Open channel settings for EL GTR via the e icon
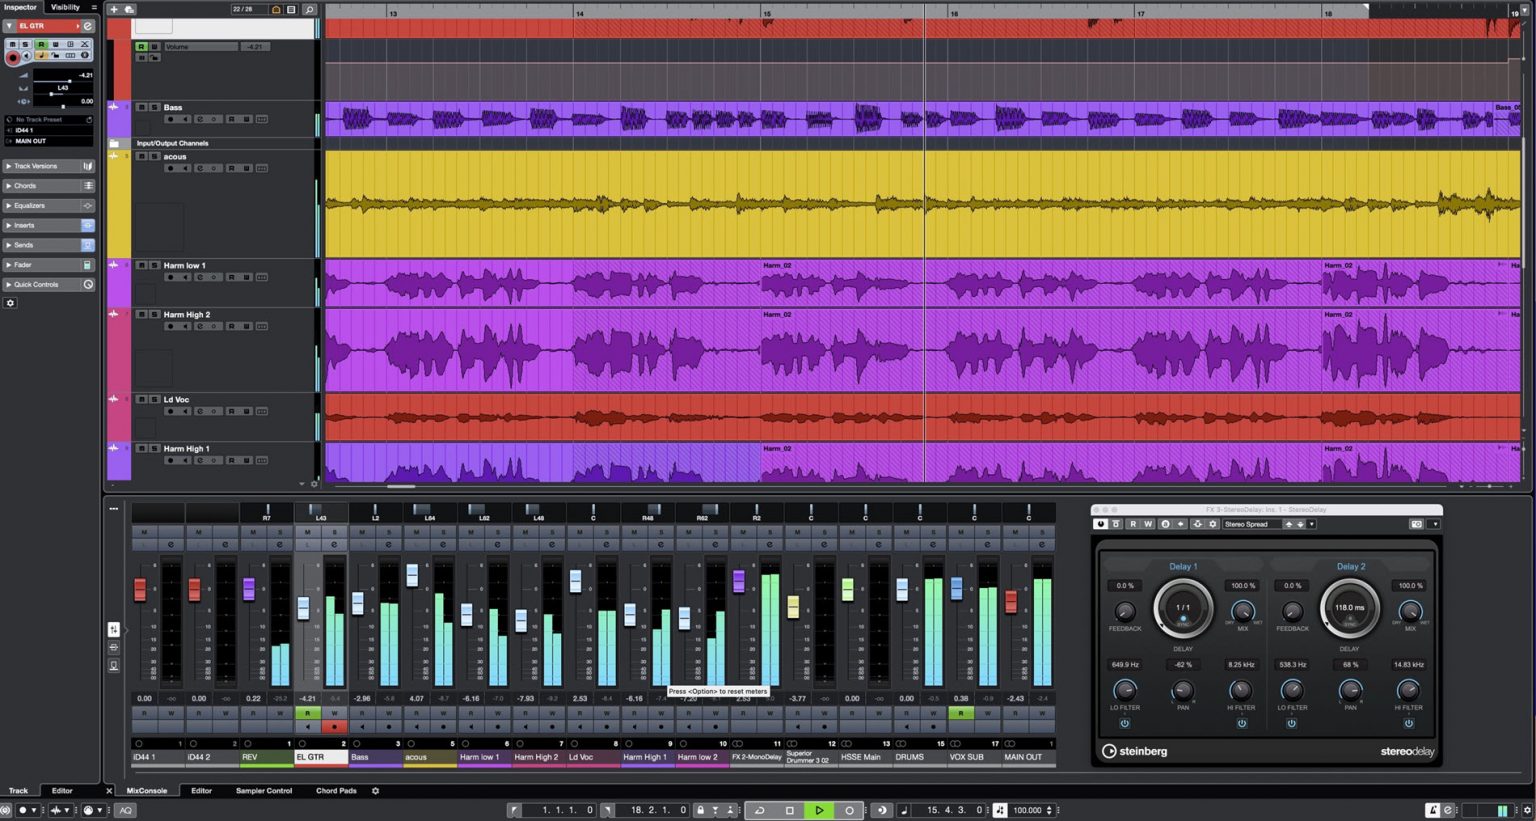The width and height of the screenshot is (1536, 821). pos(88,26)
